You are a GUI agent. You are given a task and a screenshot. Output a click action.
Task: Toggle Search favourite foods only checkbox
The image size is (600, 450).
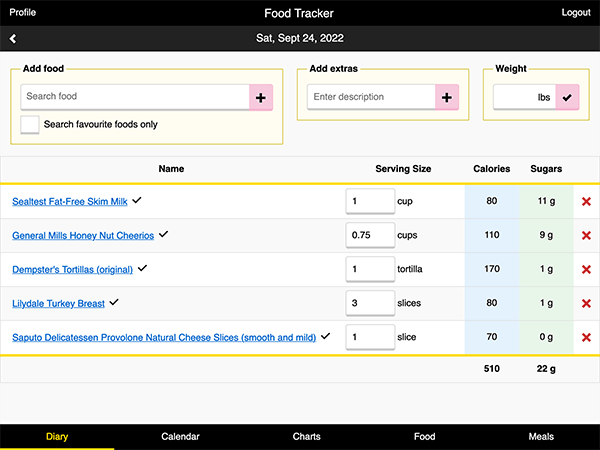click(30, 125)
